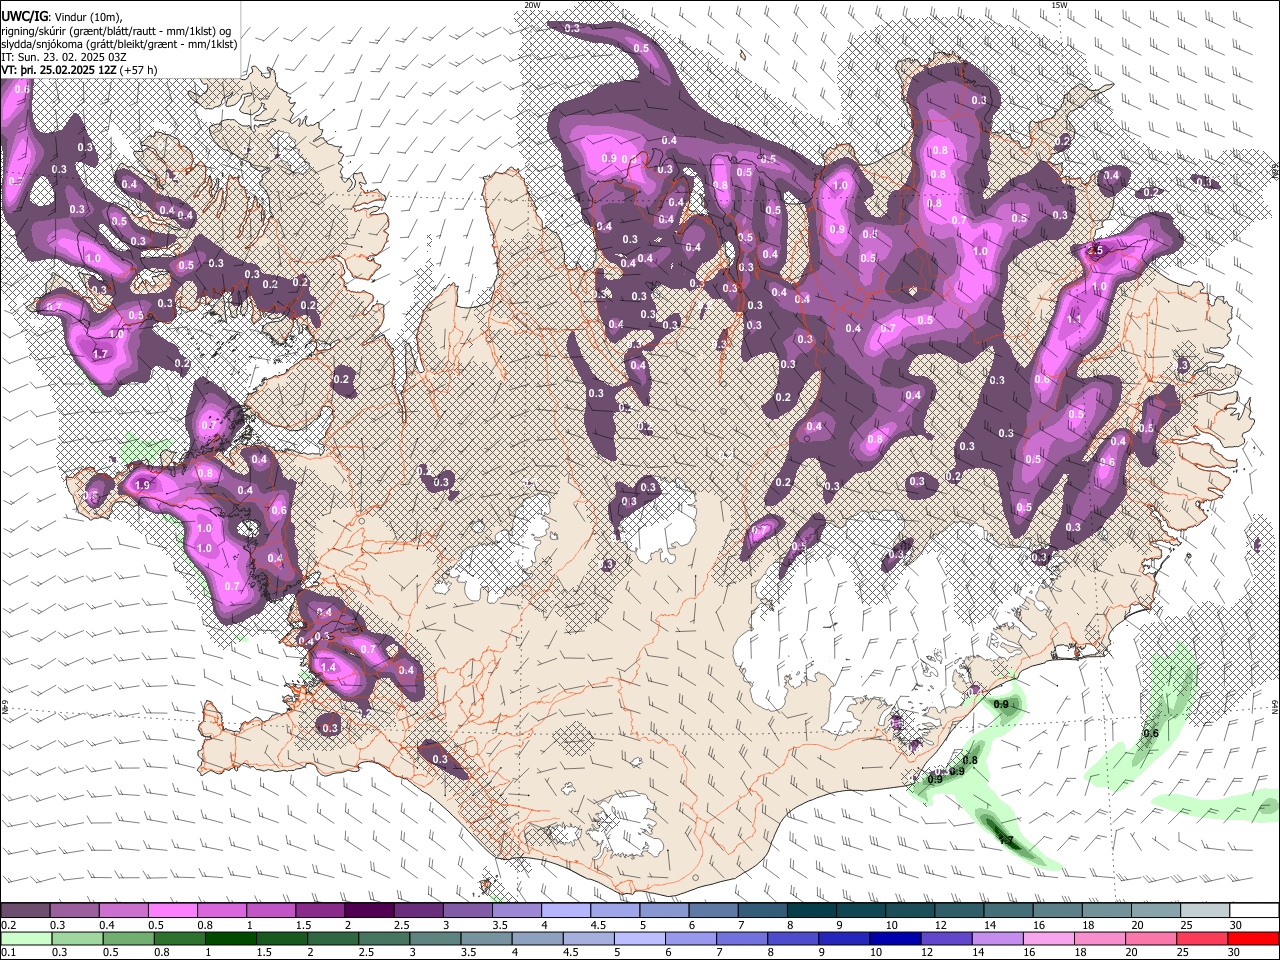Click the red lower legend swatch after 30
The image size is (1280, 960).
click(x=1254, y=939)
